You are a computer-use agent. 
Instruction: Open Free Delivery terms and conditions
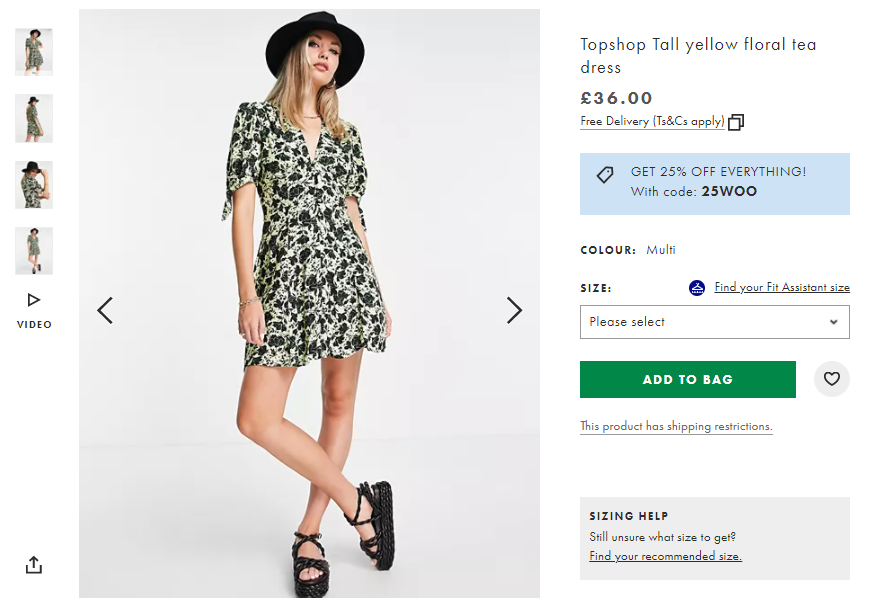[x=651, y=121]
